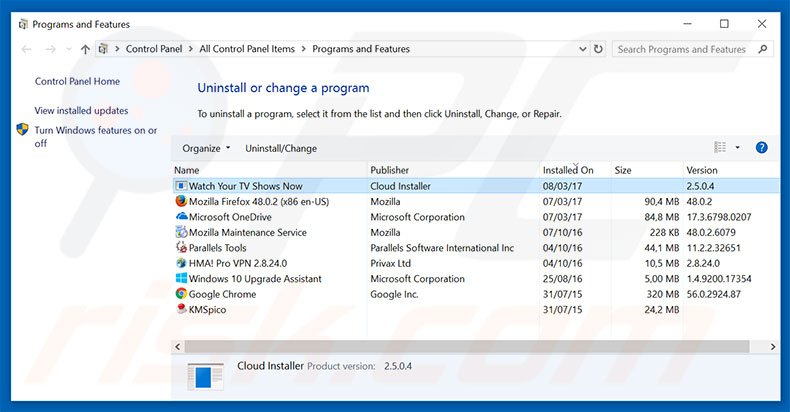Click the address bar Control Panel icon
790x412 pixels.
tap(103, 49)
